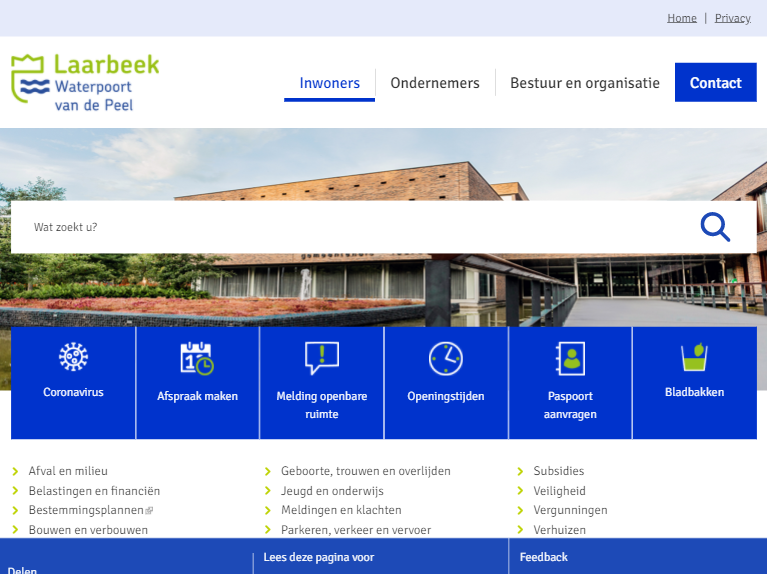
Task: Click the Laarbeek Waterpoort van de Peel logo
Action: pos(85,83)
